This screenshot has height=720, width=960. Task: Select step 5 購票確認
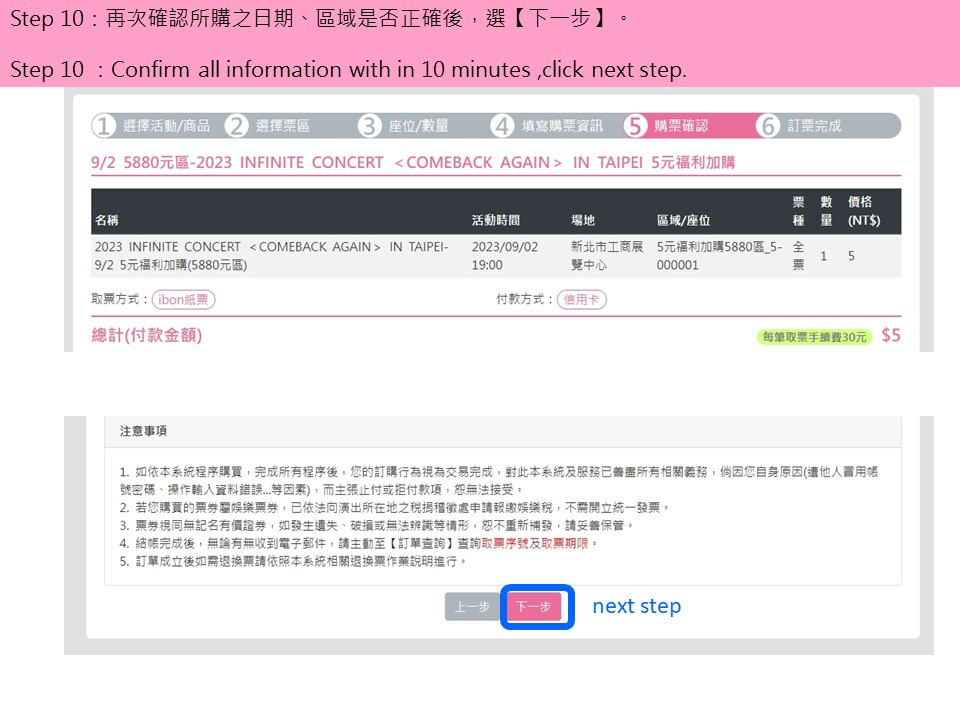[x=666, y=126]
